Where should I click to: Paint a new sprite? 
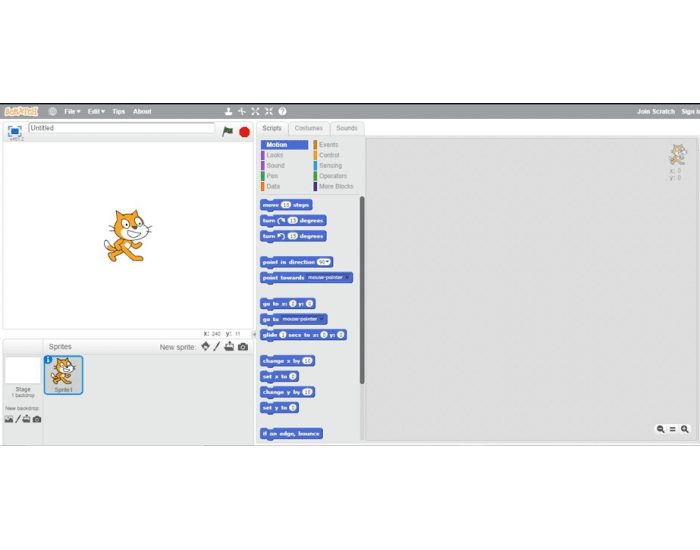coord(217,346)
